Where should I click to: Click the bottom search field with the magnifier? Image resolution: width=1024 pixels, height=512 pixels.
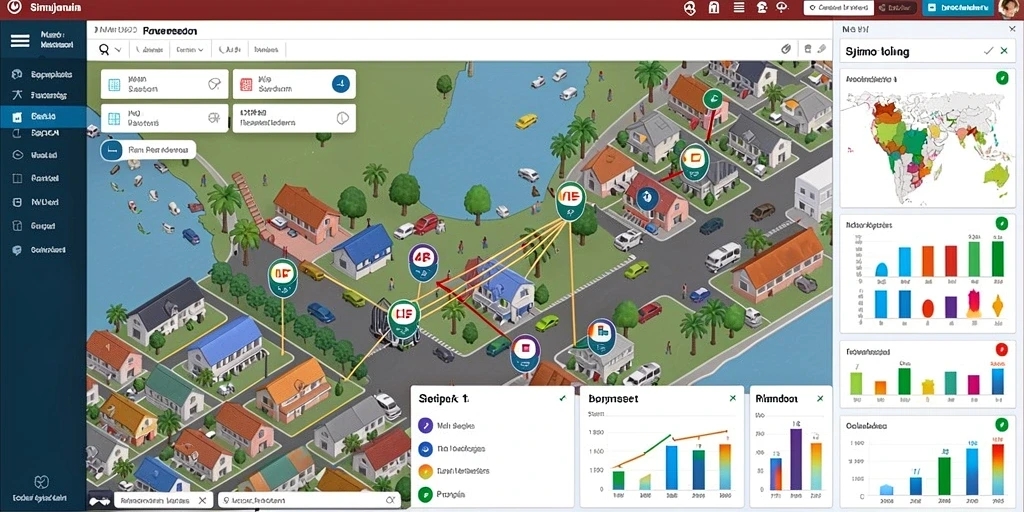point(309,500)
